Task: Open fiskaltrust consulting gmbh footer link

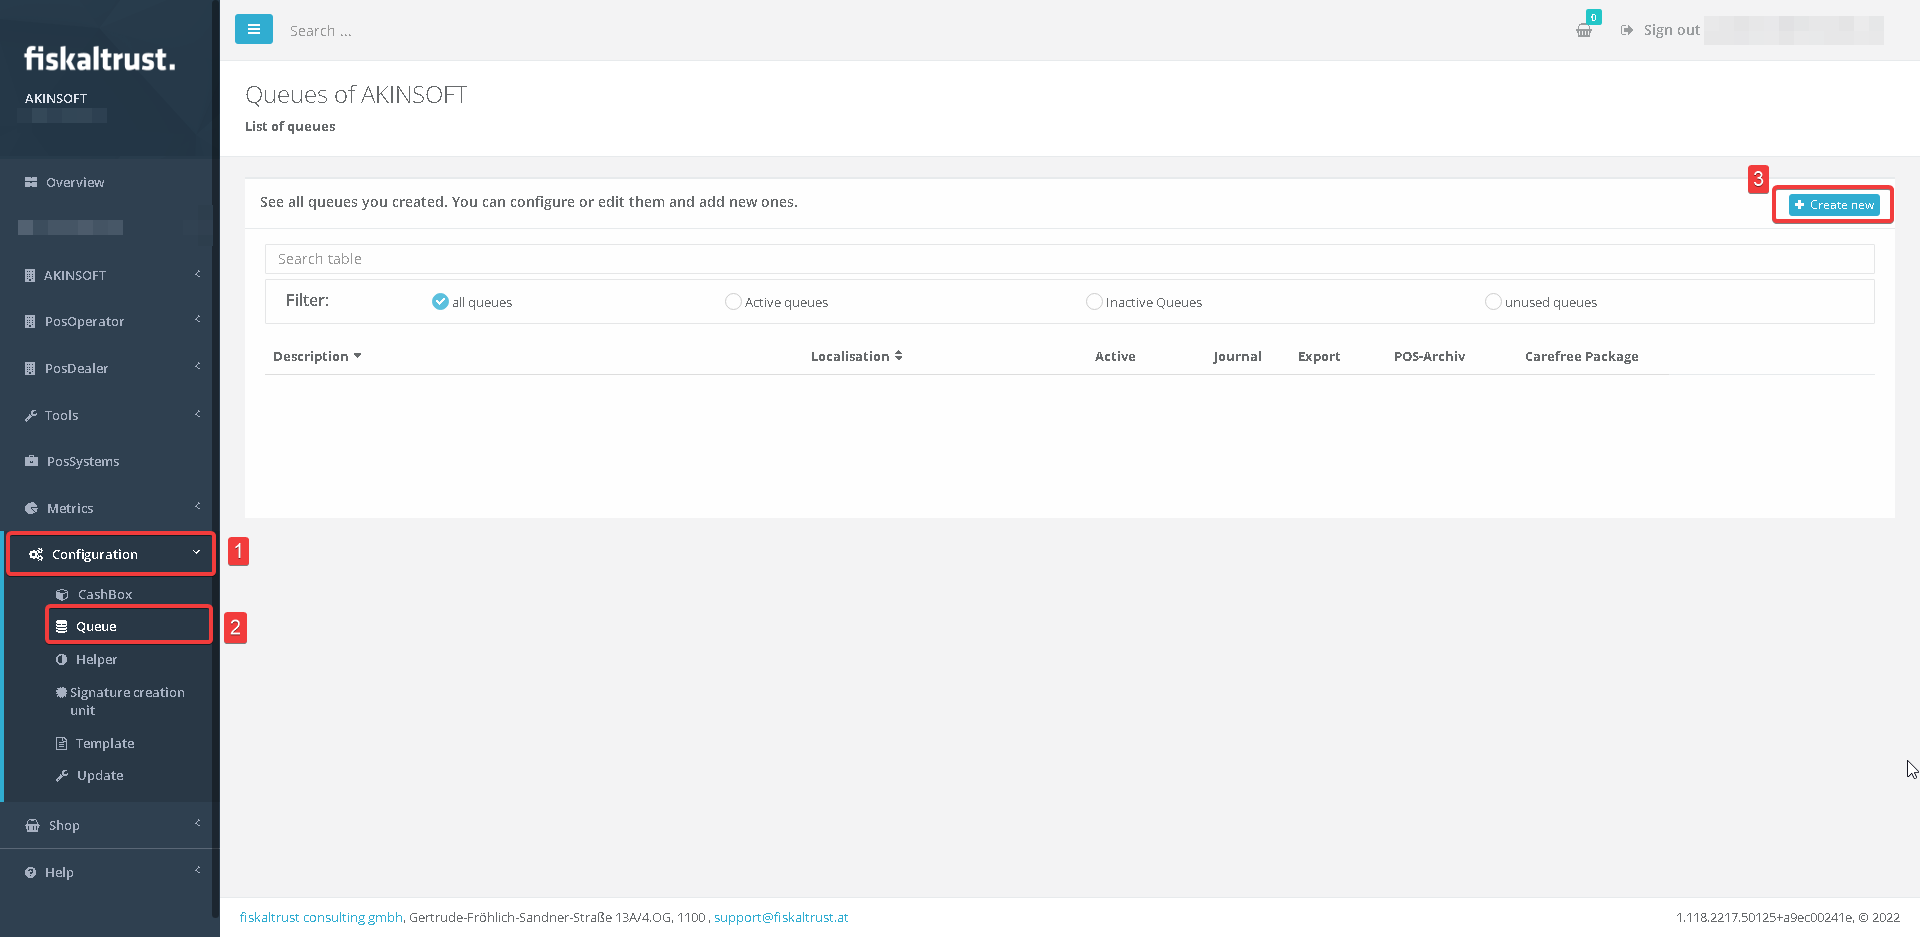Action: (x=321, y=917)
